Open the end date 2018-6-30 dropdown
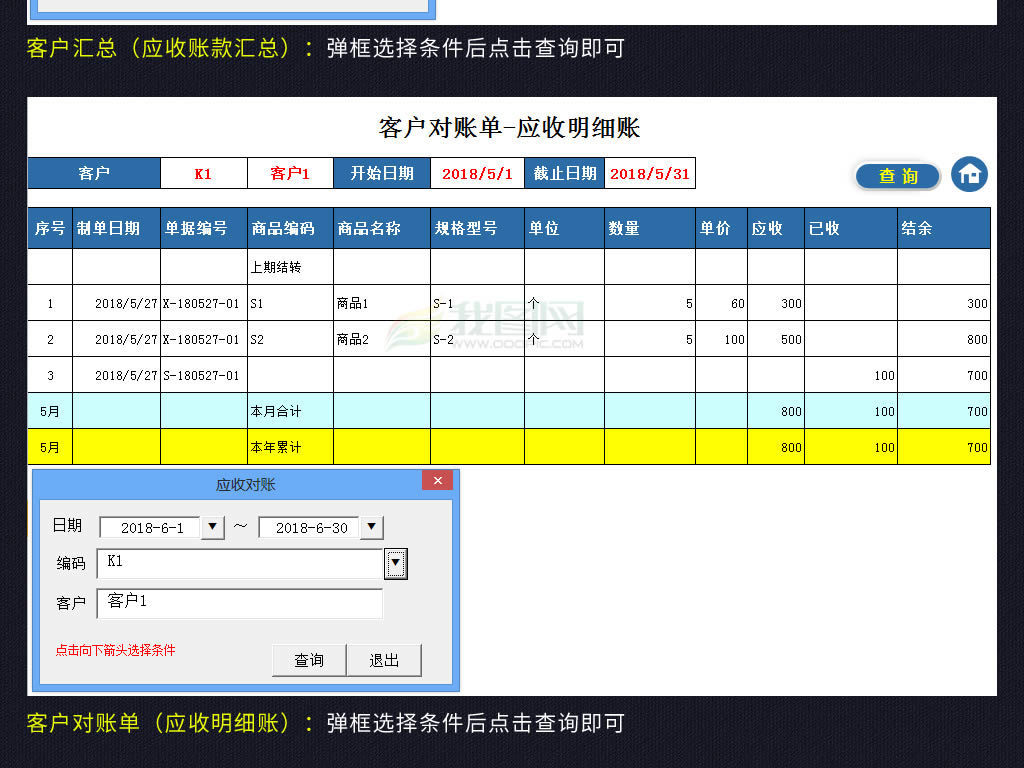Screen dimensions: 1024x768 point(371,527)
